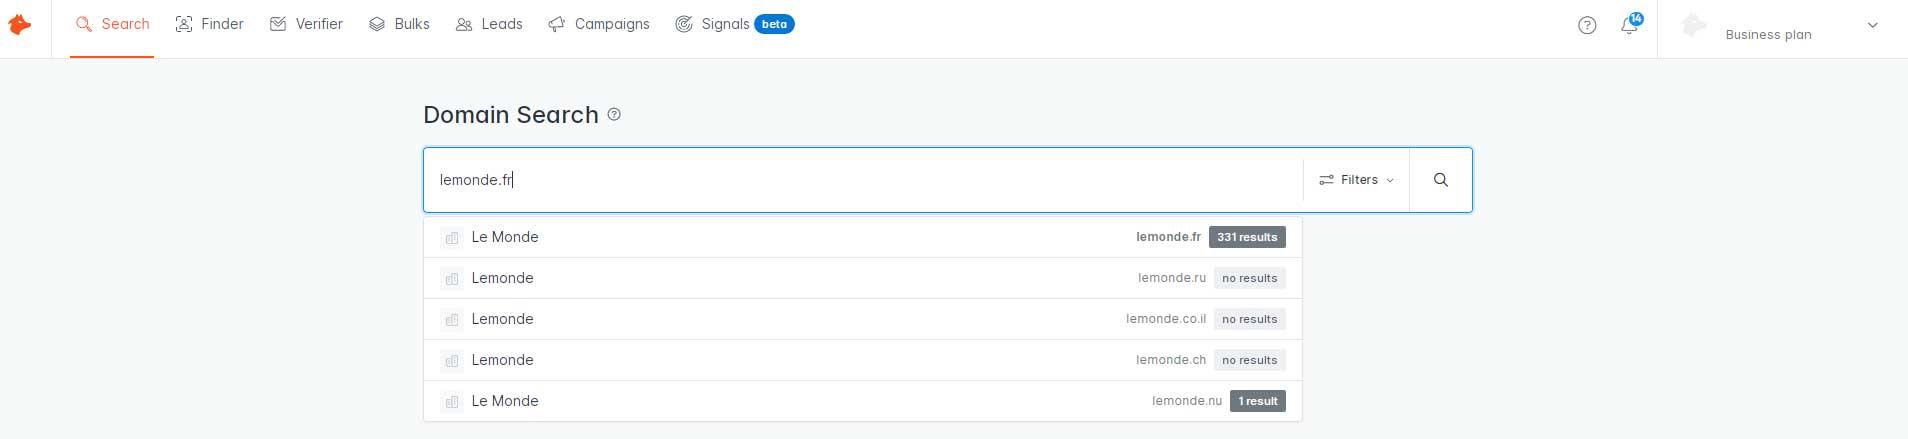Select the Lemonde lemonde.co.il suggestion
Screen dimensions: 1908x439
click(863, 319)
